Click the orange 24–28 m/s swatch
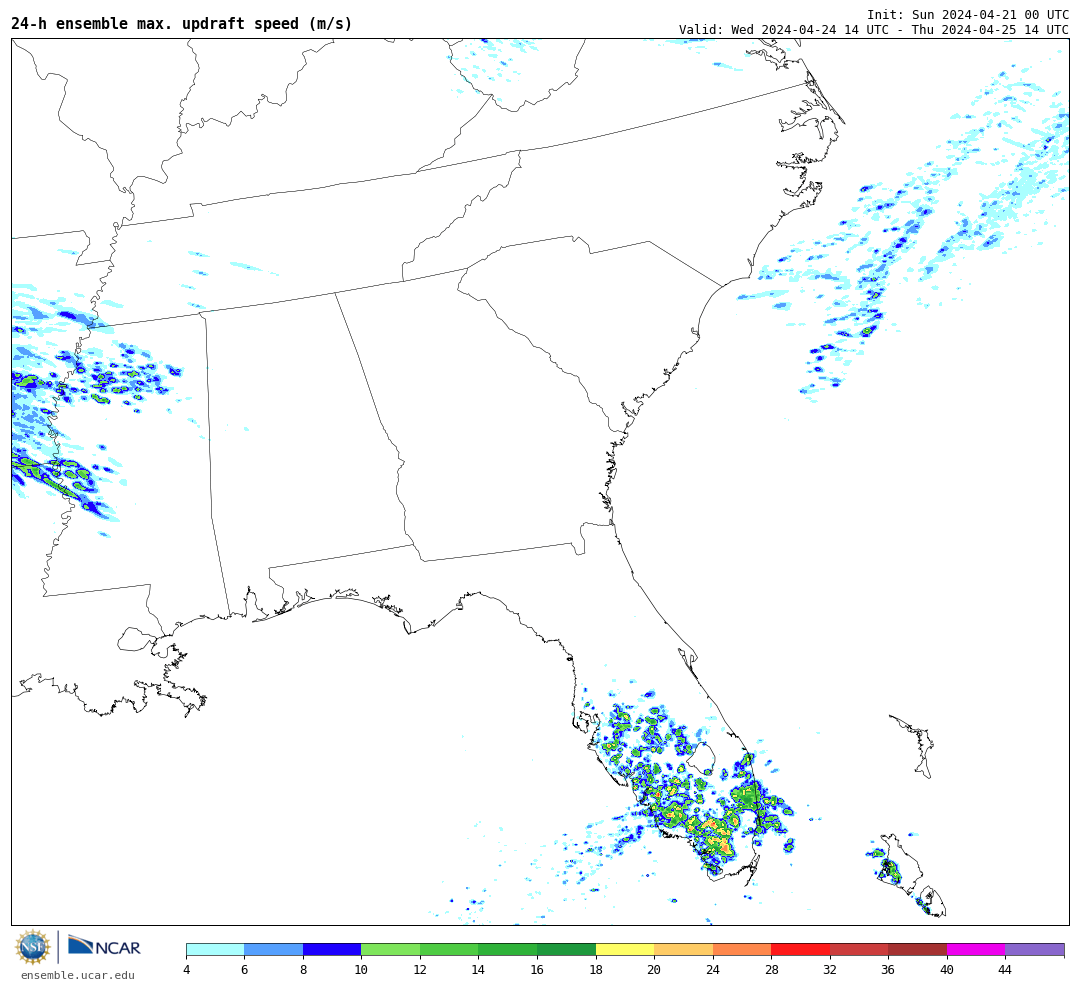 [742, 949]
